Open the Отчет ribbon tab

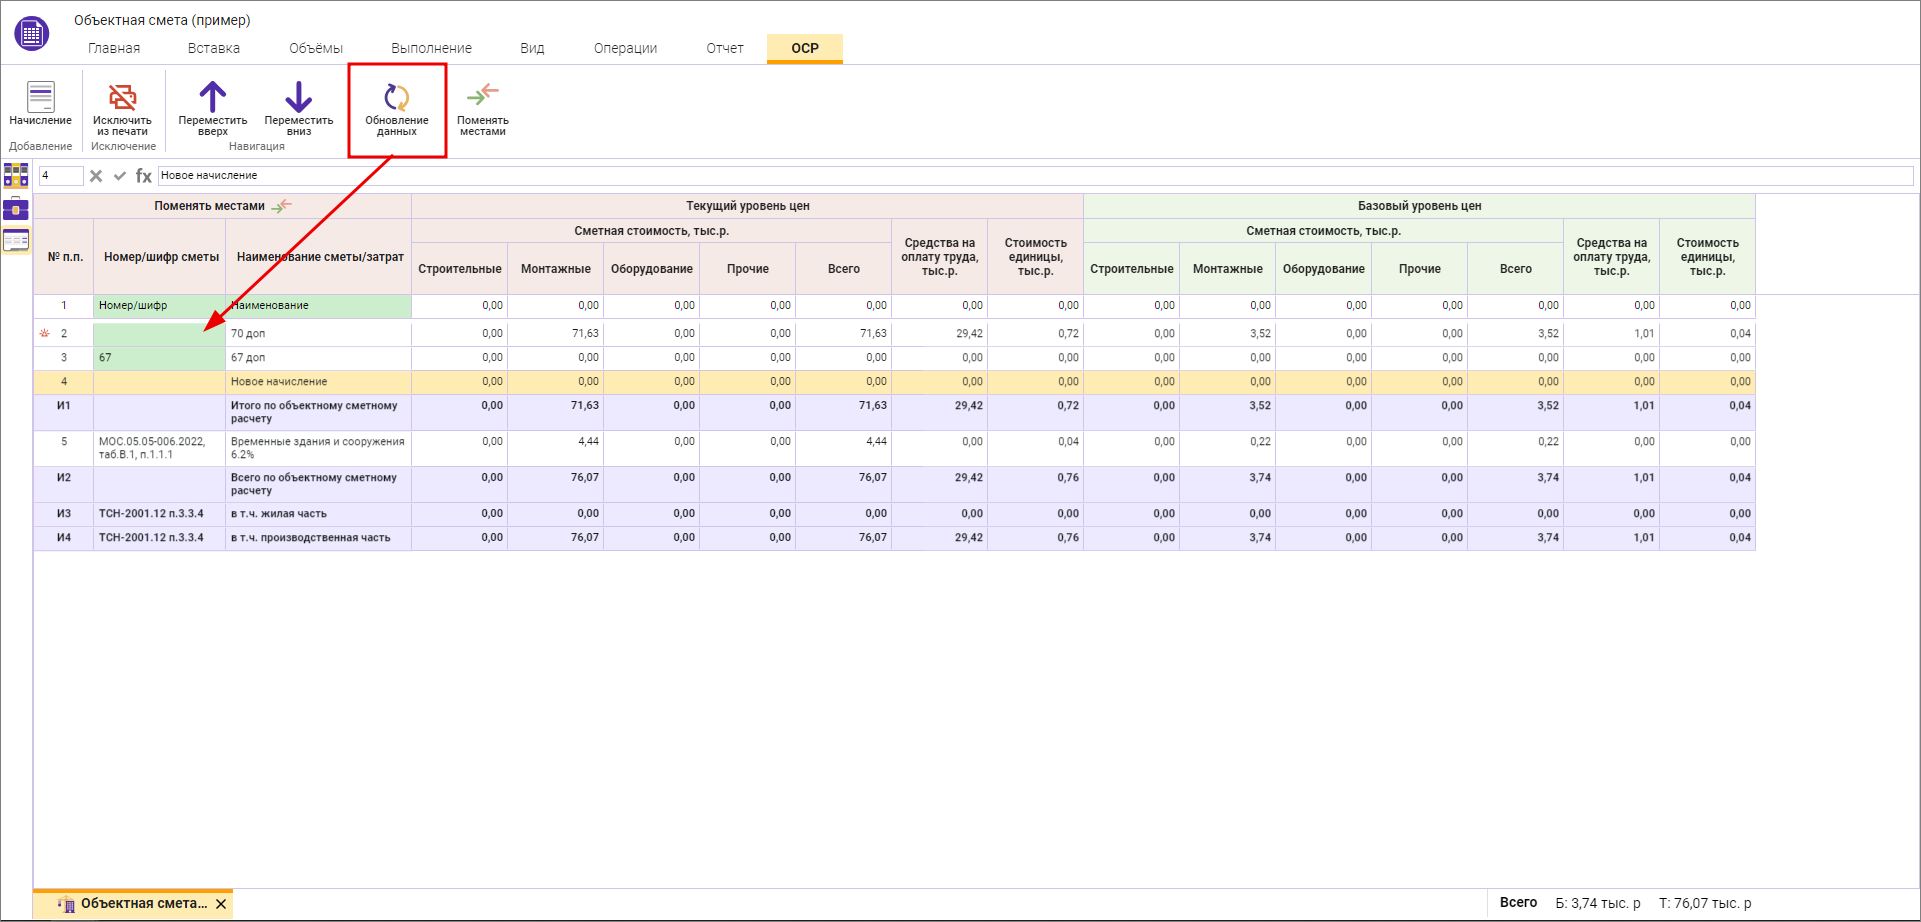724,48
